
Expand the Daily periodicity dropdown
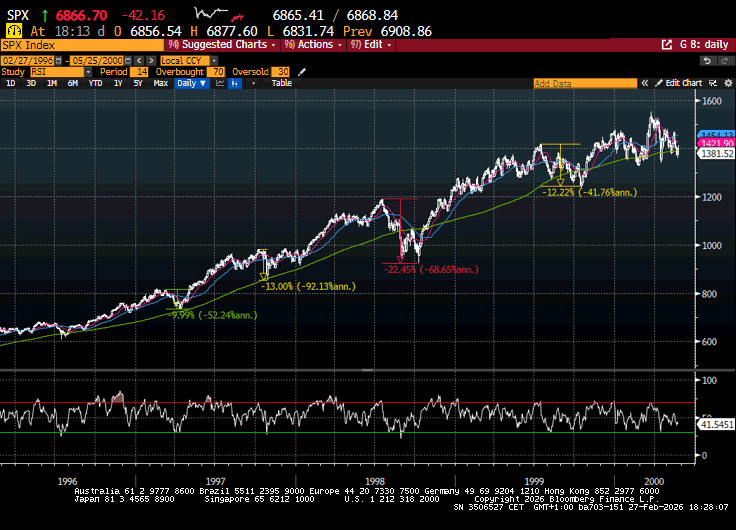pos(191,84)
